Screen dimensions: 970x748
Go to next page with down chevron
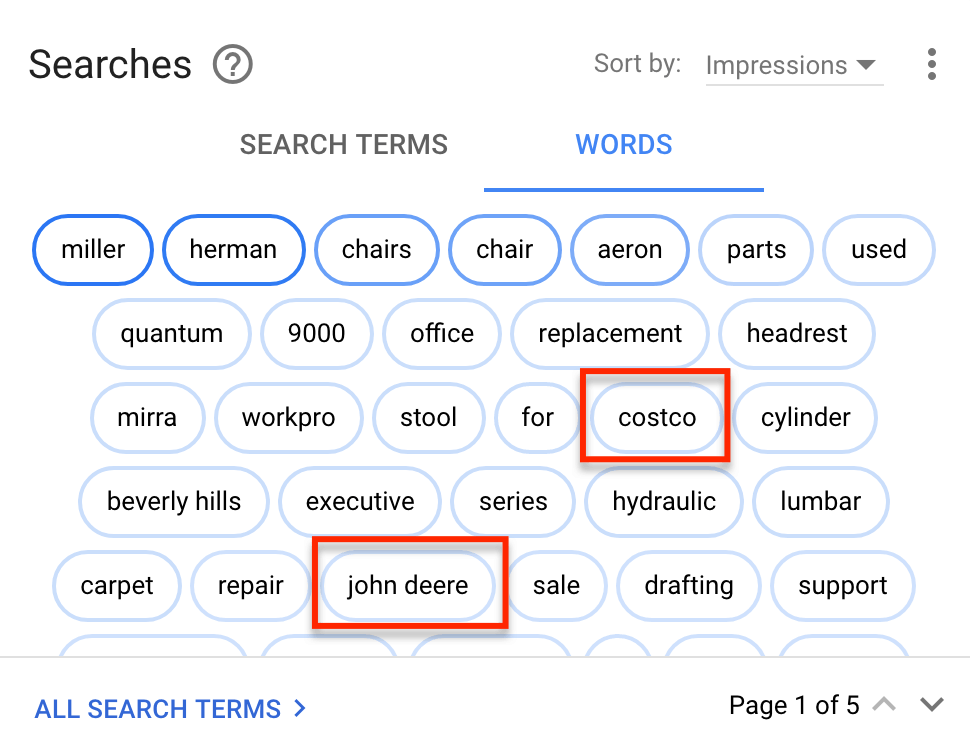pyautogui.click(x=932, y=706)
